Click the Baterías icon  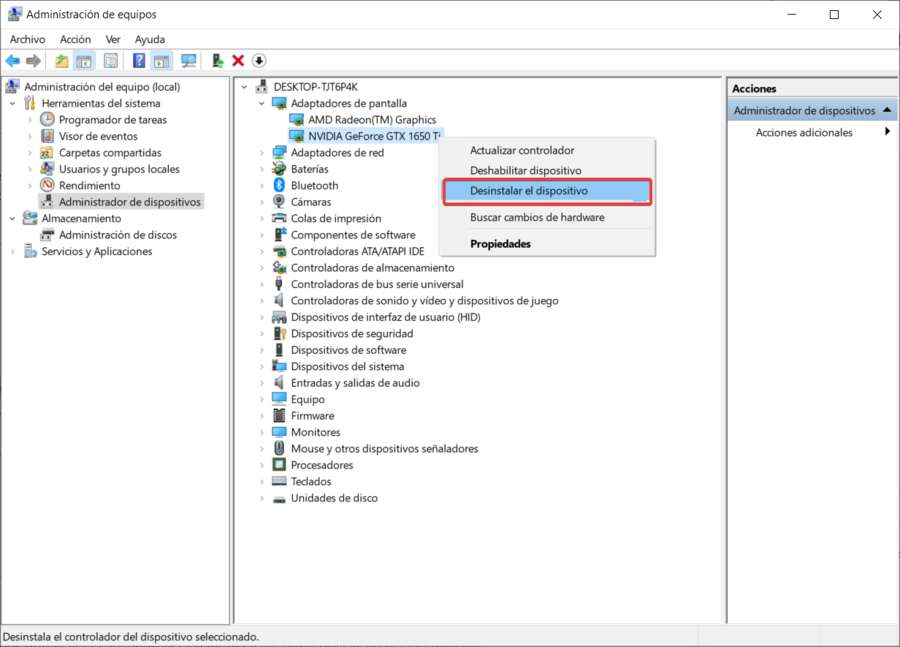tap(279, 169)
